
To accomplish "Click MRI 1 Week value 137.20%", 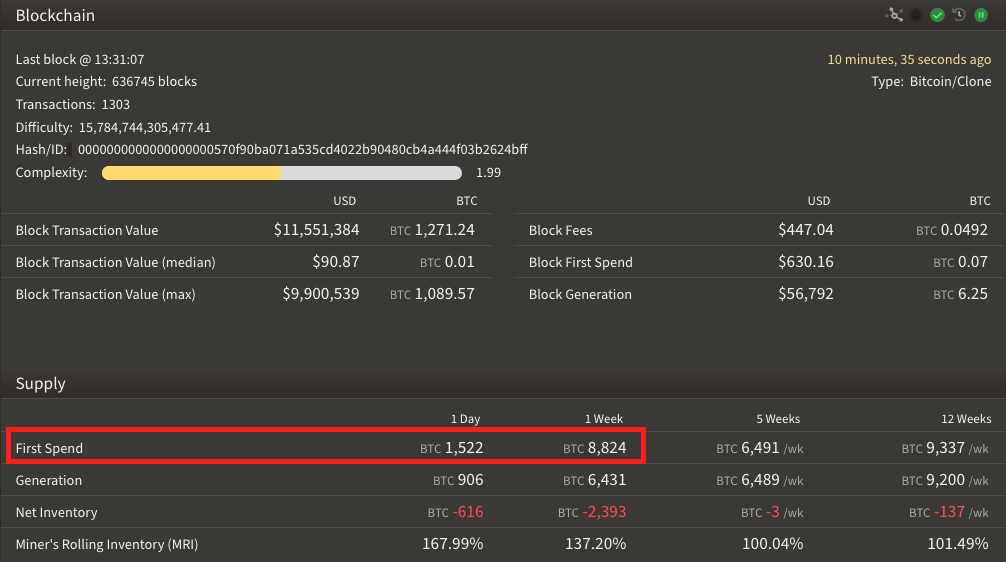I will point(595,544).
